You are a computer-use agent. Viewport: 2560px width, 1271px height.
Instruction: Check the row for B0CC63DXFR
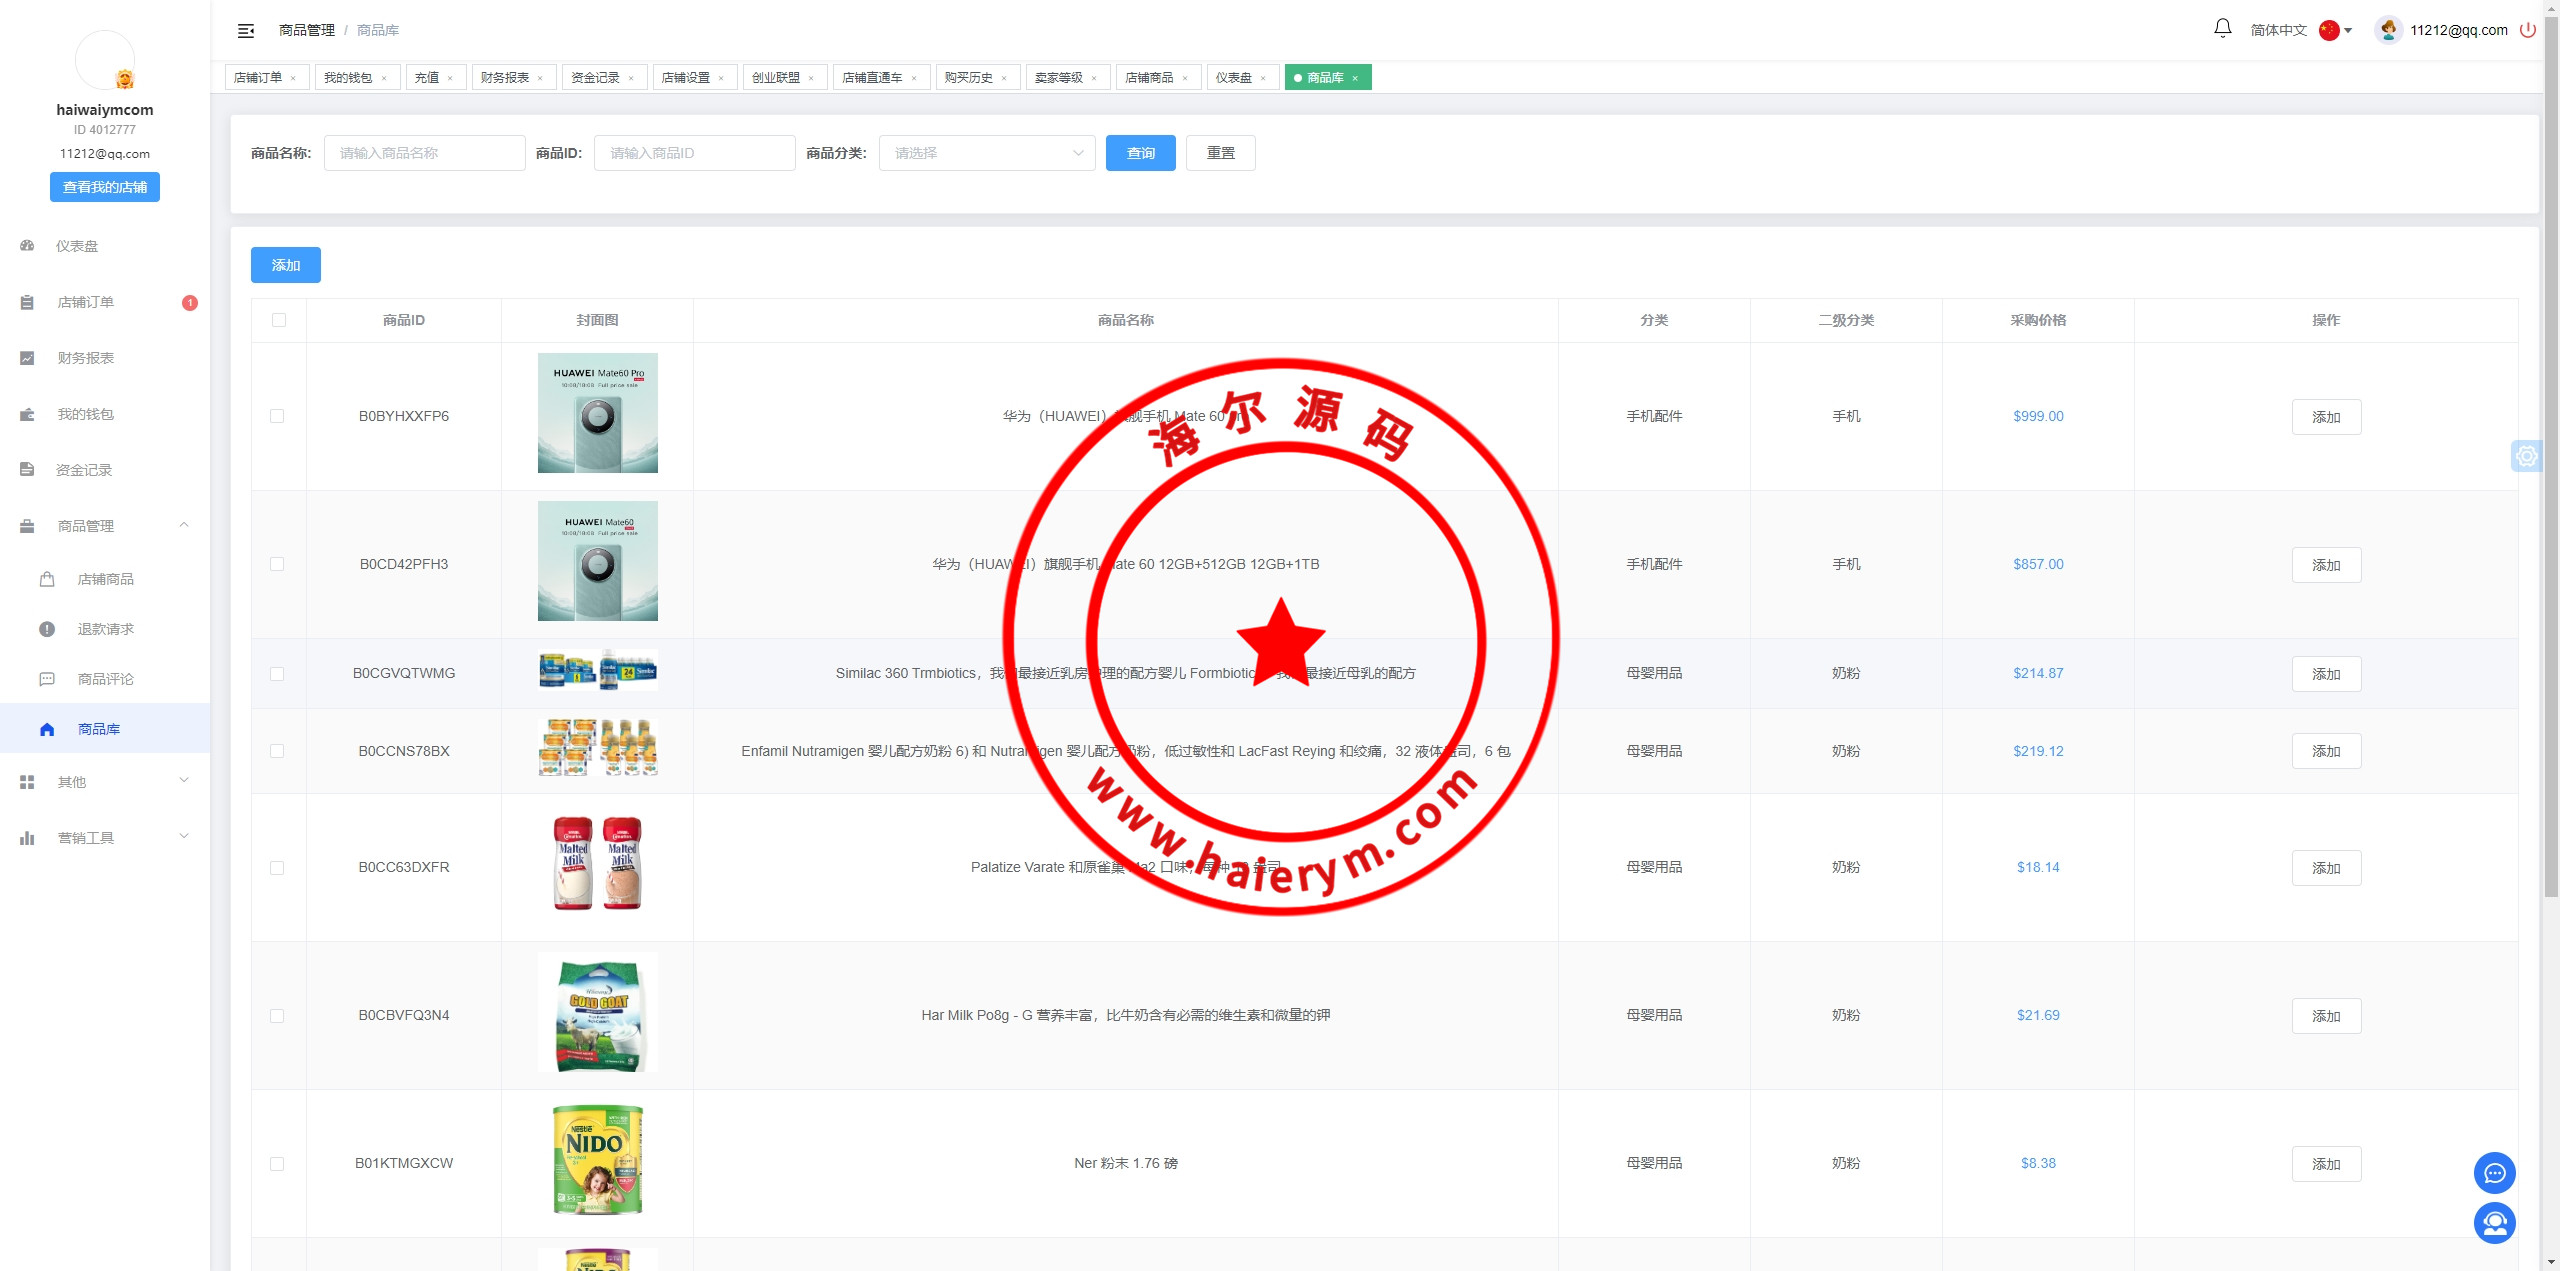pos(277,868)
